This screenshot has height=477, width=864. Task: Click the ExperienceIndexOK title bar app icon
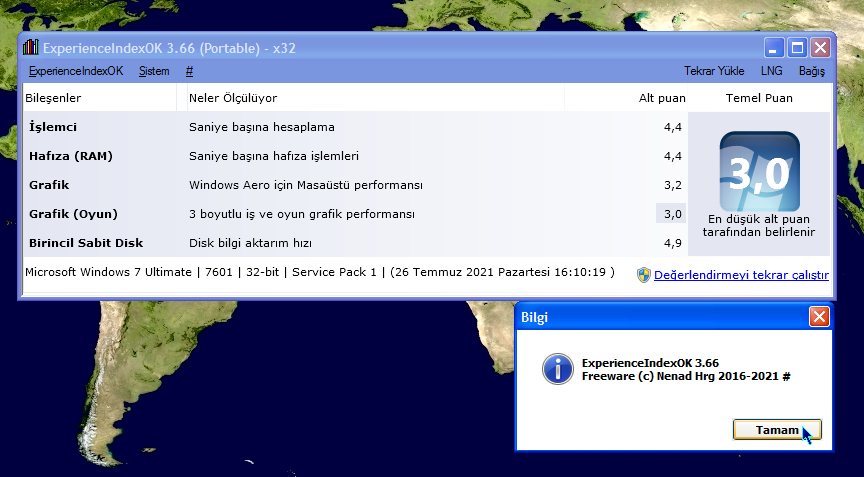pos(31,47)
